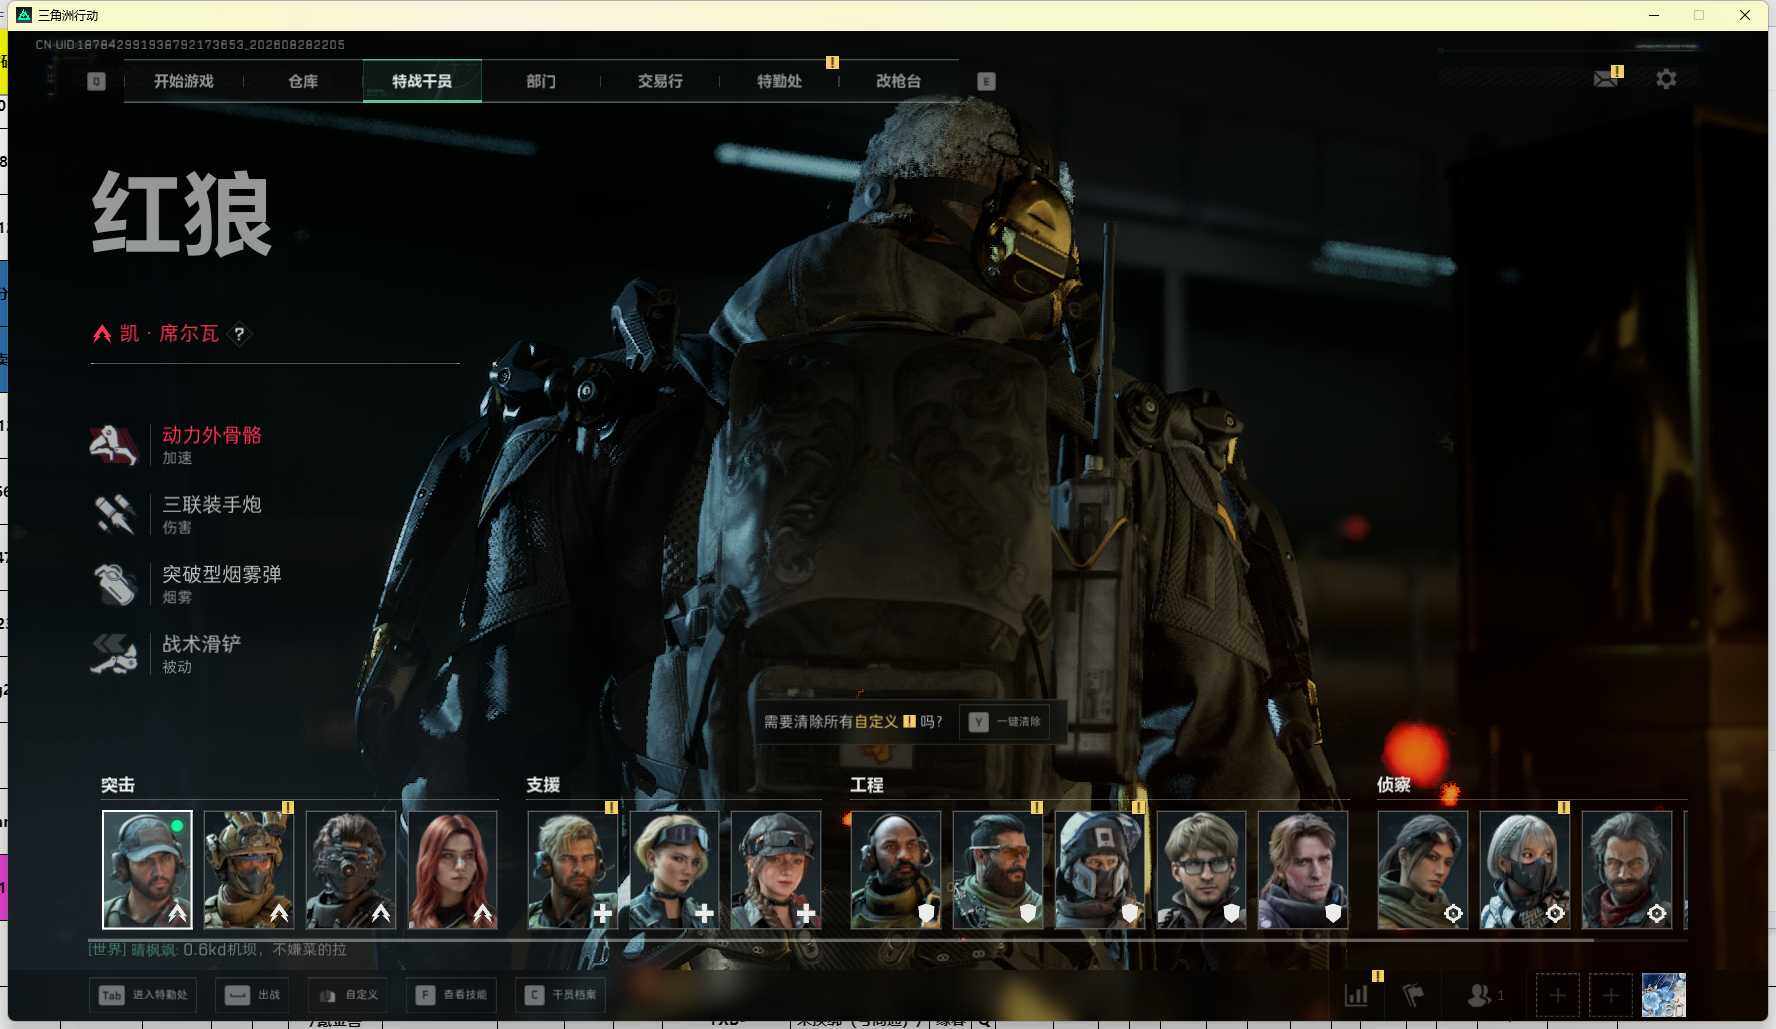This screenshot has width=1776, height=1029.
Task: Select the 突破型烟雾弹 skill icon
Action: click(113, 584)
